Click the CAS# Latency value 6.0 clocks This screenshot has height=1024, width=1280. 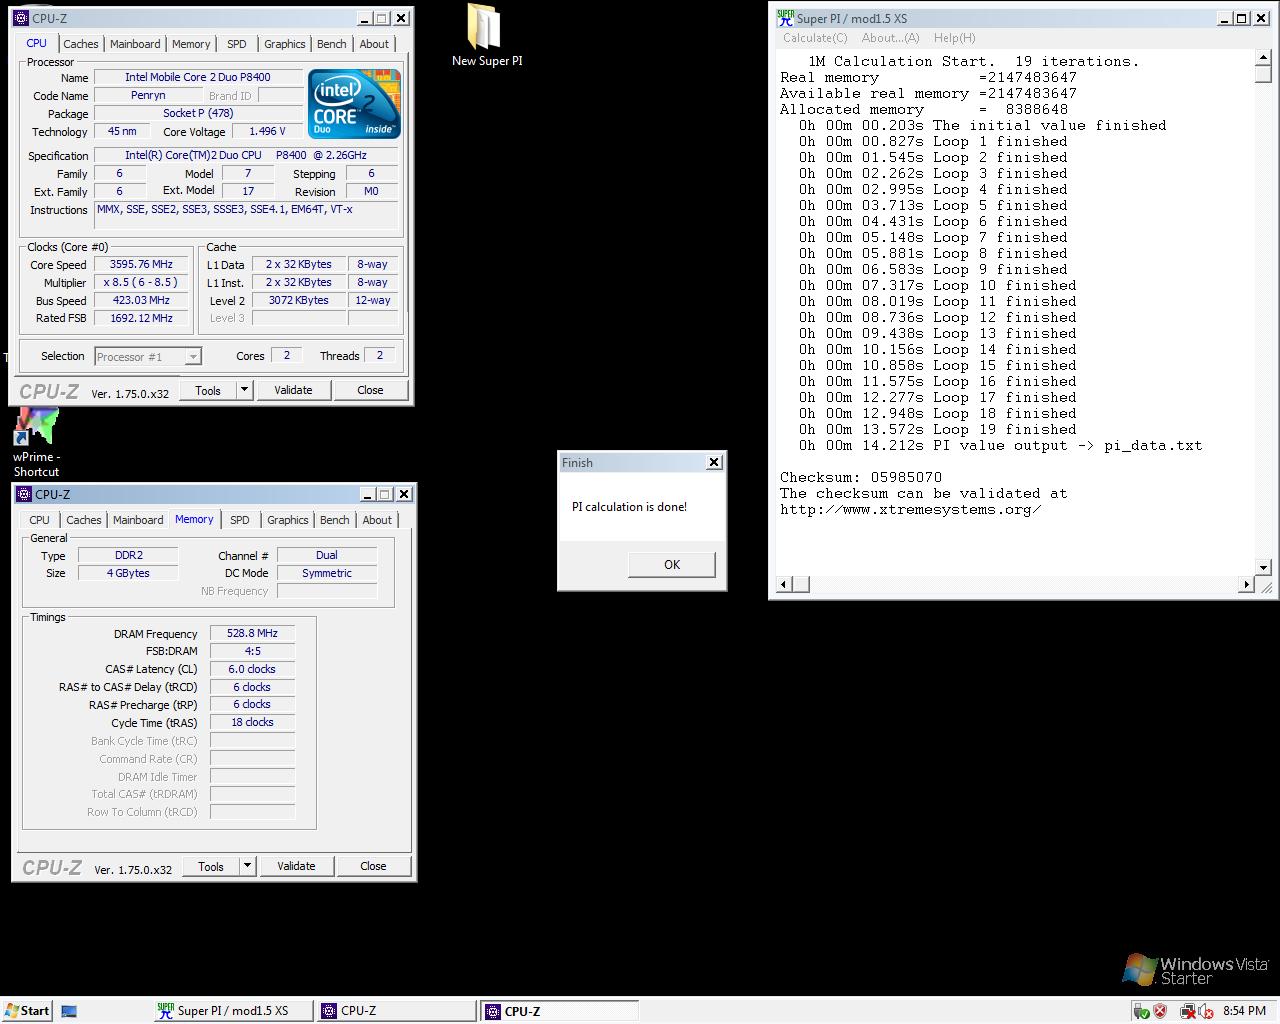click(x=252, y=669)
